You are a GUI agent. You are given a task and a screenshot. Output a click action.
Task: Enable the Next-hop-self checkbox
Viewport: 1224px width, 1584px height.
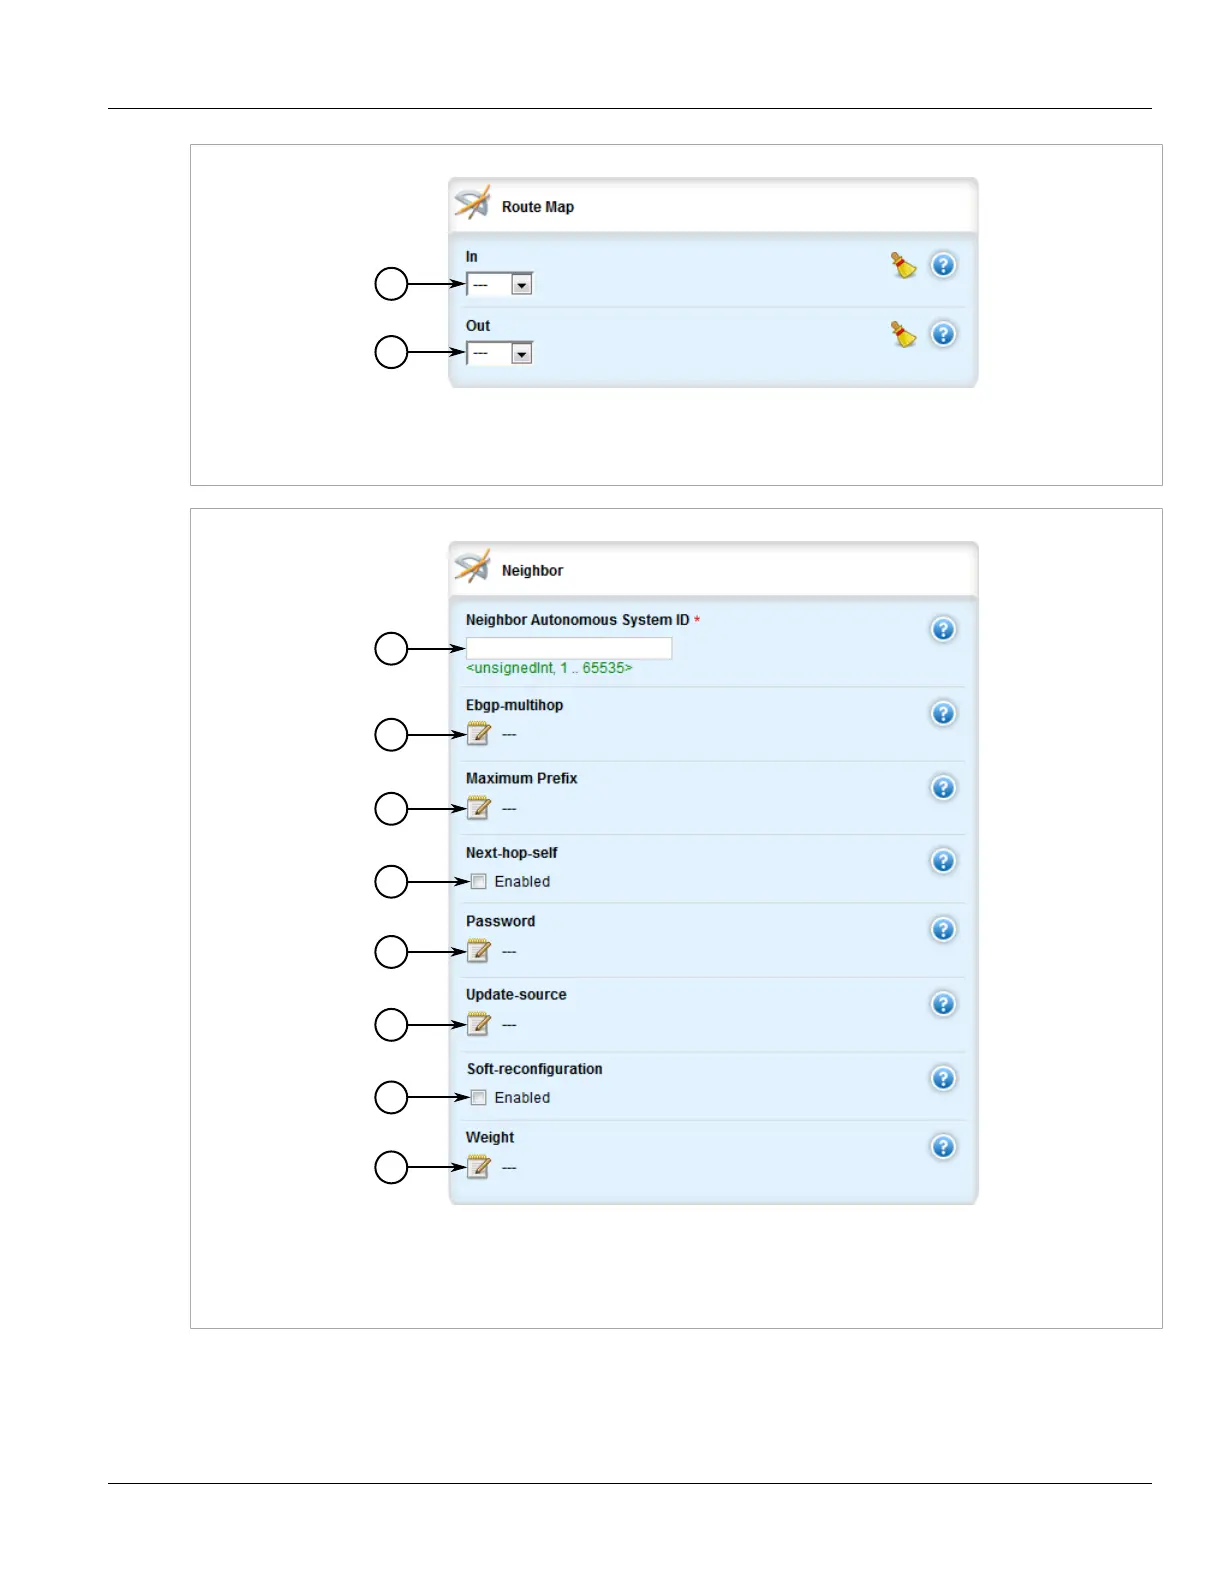pyautogui.click(x=479, y=882)
